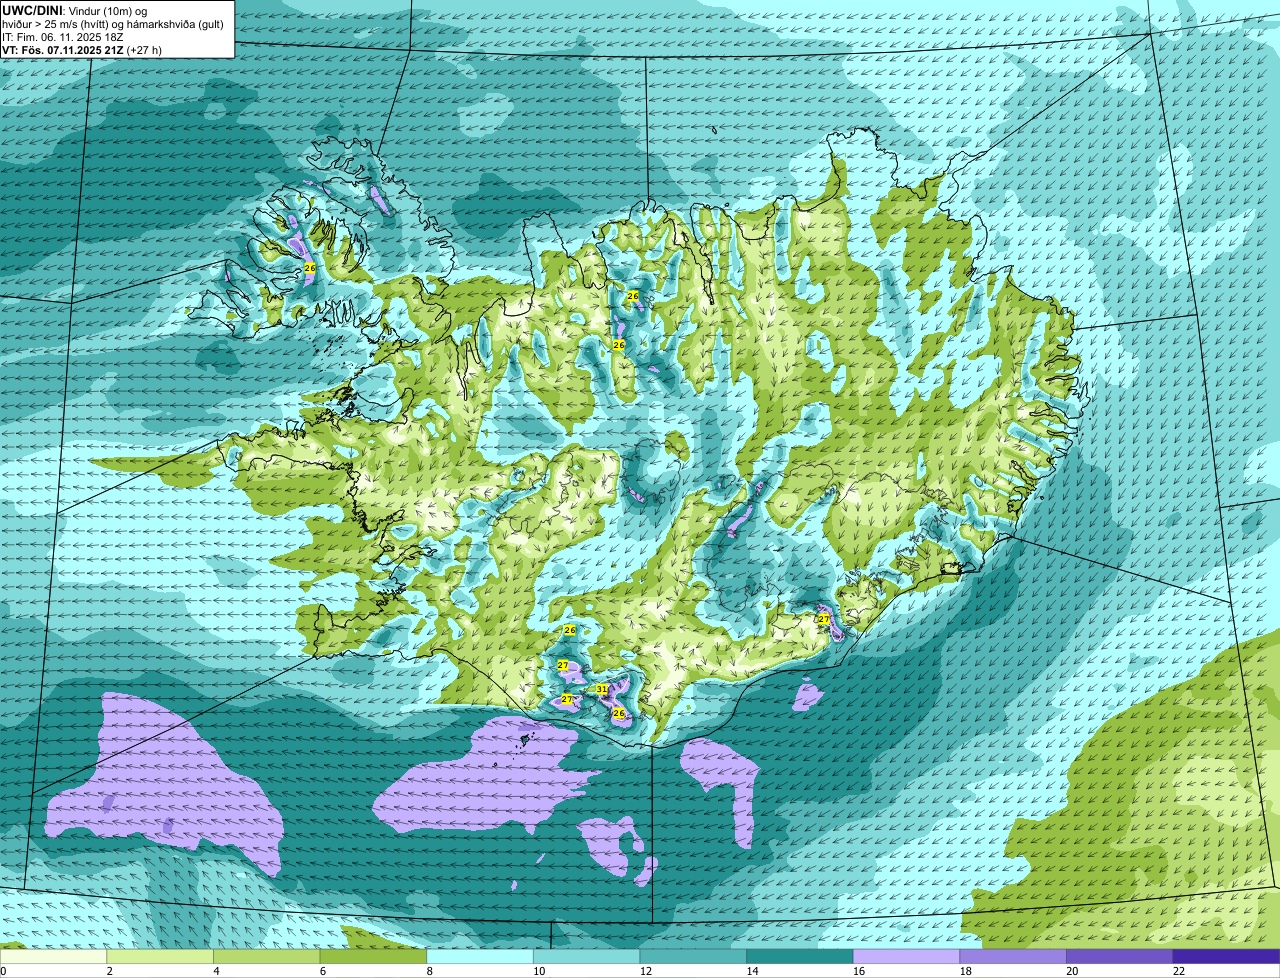Select the purple 18–20 m/s legend swatch
Image resolution: width=1280 pixels, height=978 pixels.
click(1013, 956)
